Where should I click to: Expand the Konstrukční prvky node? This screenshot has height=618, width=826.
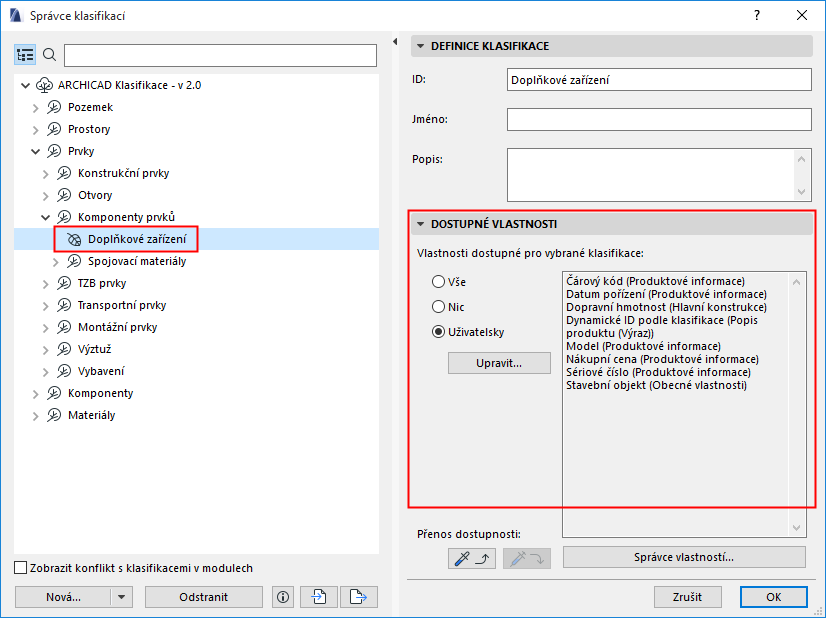45,174
